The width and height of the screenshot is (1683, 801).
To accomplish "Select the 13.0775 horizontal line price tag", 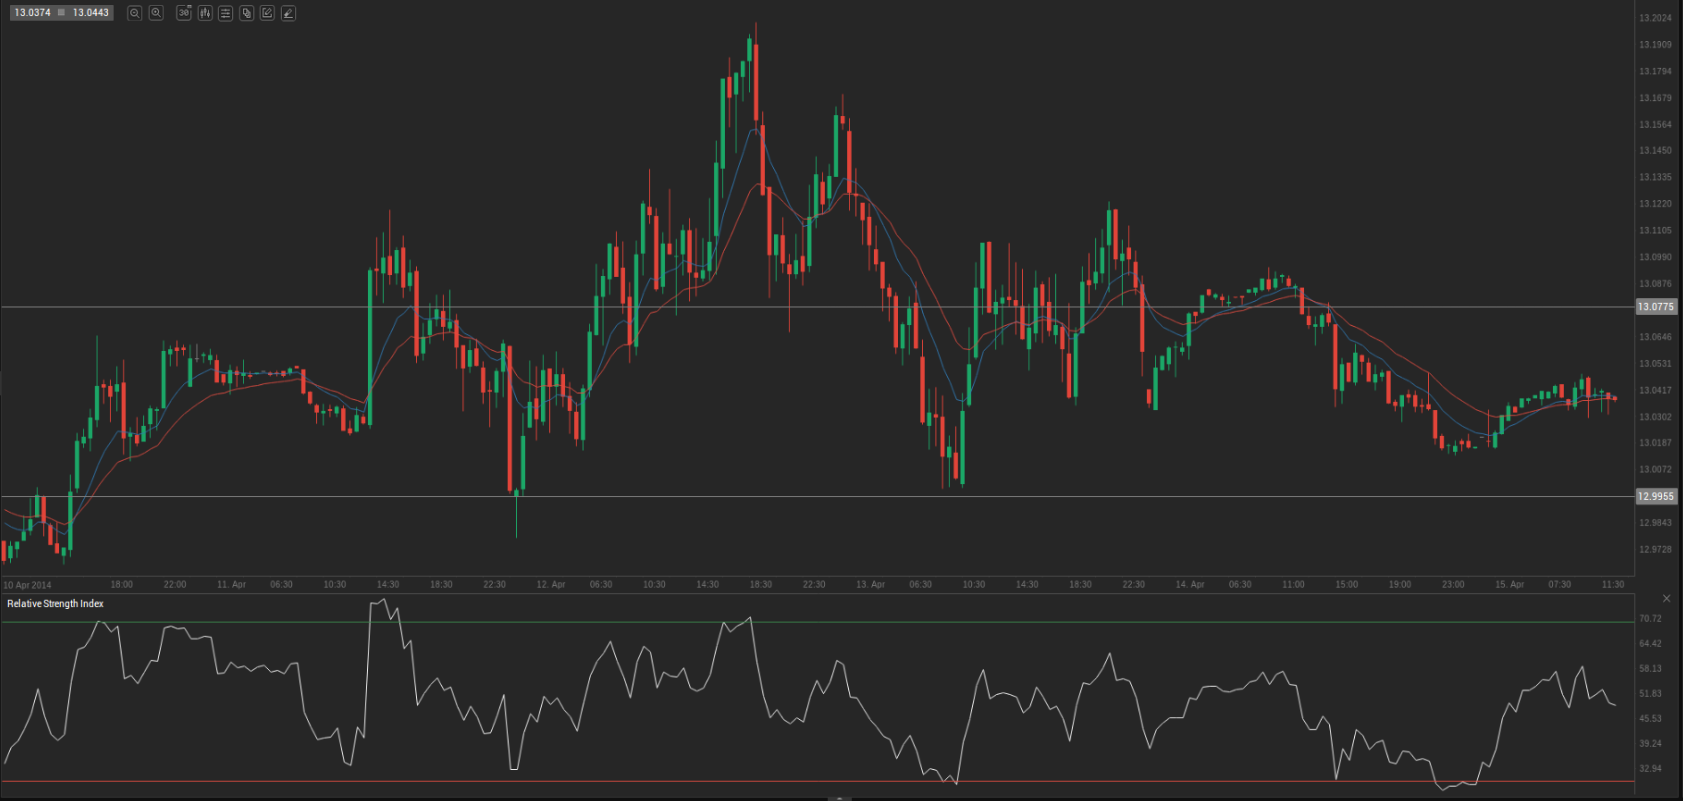I will [1655, 307].
